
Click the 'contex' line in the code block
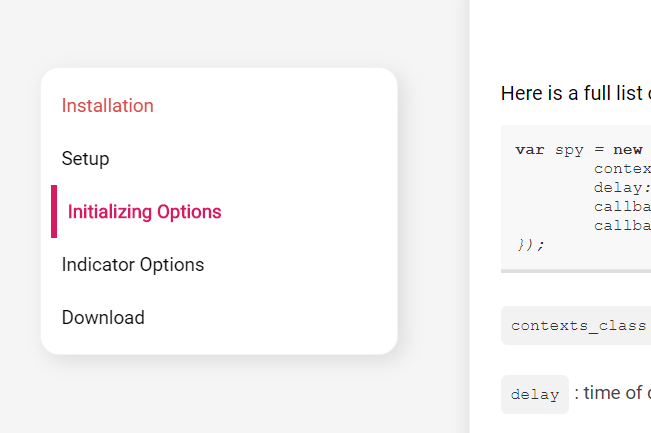pos(622,169)
